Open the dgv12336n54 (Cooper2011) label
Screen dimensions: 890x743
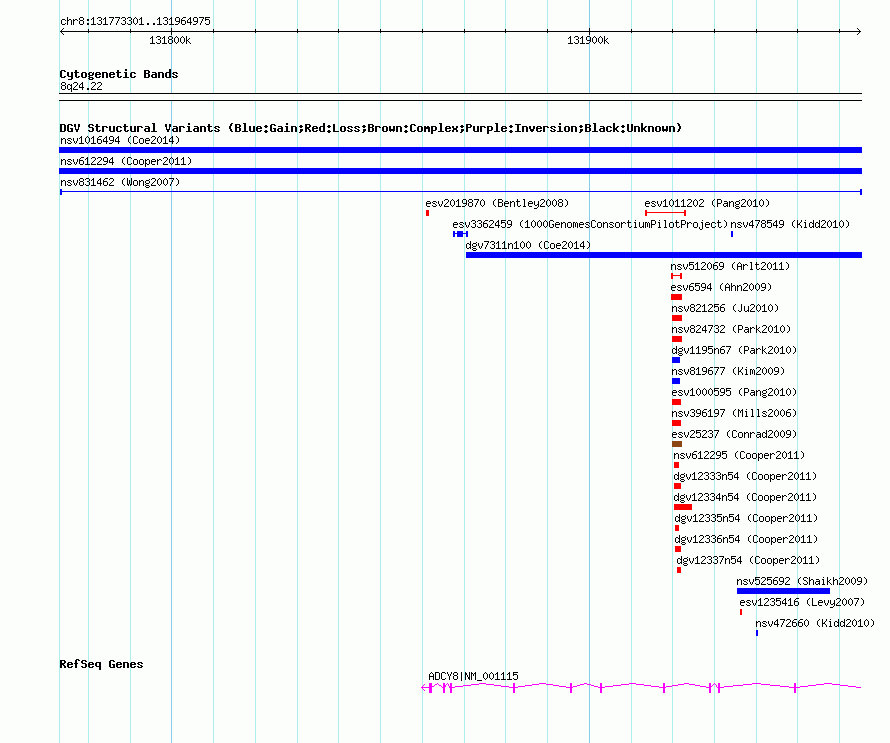coord(746,539)
